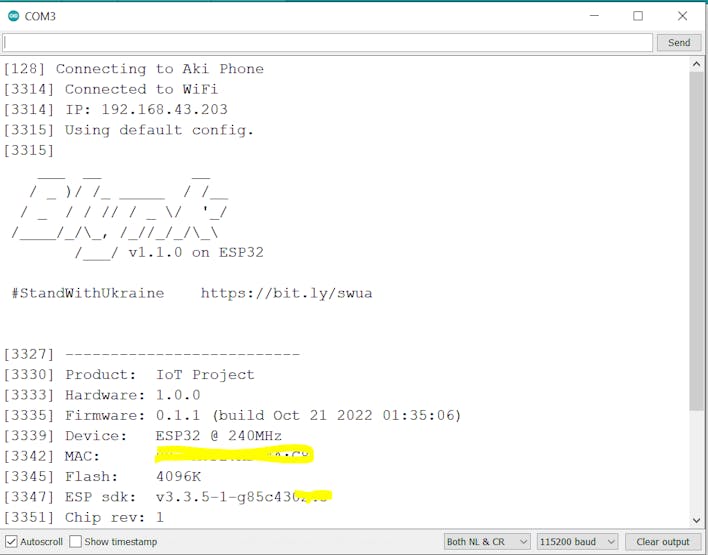
Task: Maximize the COM3 window
Action: click(638, 16)
